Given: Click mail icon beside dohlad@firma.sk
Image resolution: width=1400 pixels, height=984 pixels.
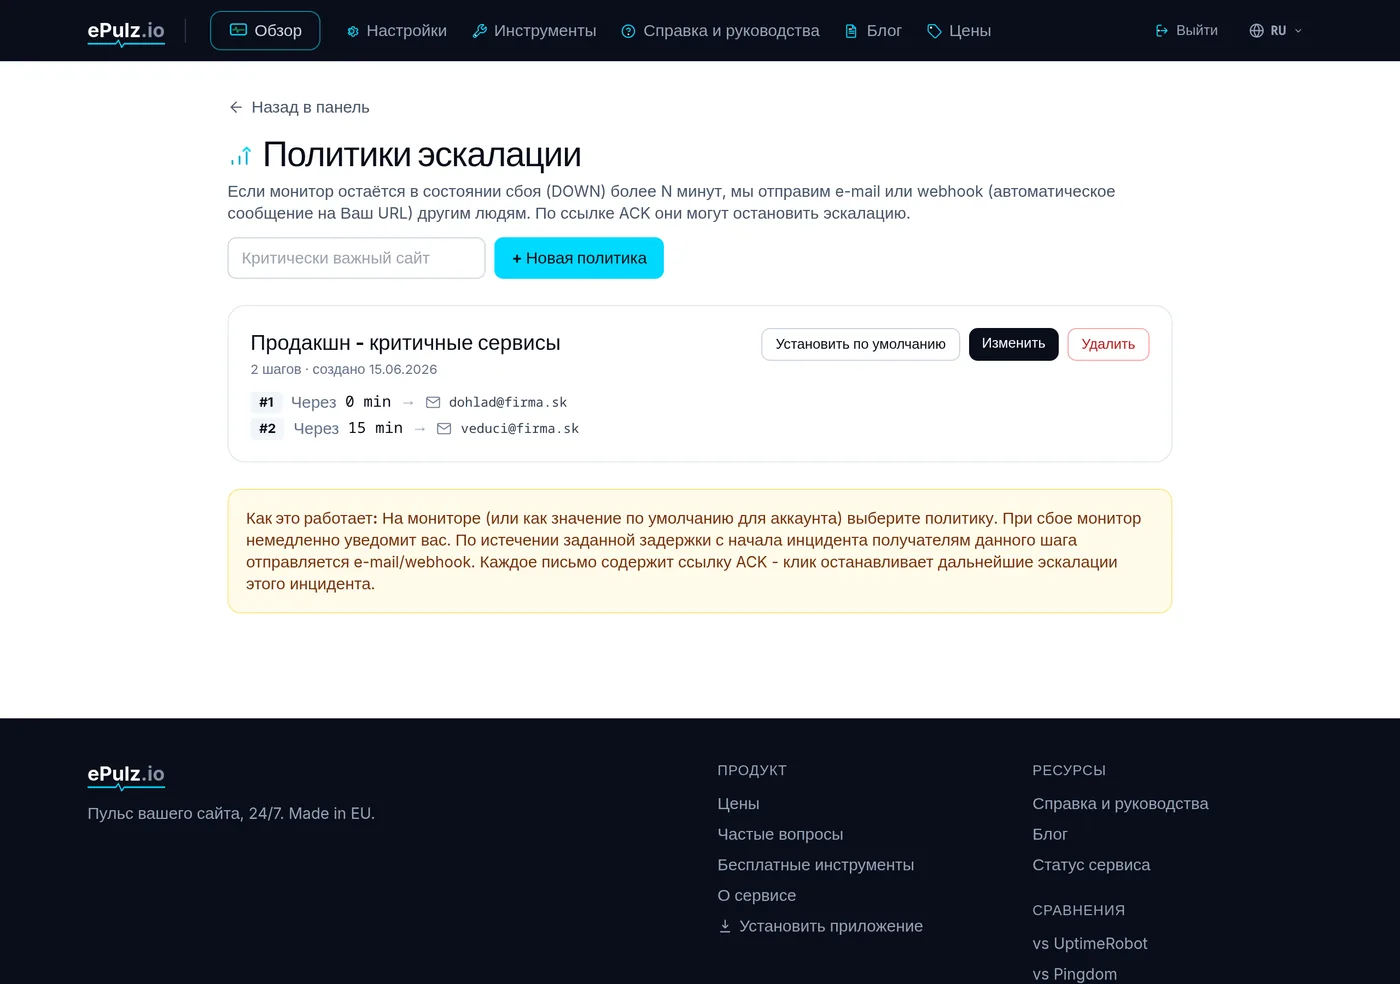Looking at the screenshot, I should tap(433, 402).
